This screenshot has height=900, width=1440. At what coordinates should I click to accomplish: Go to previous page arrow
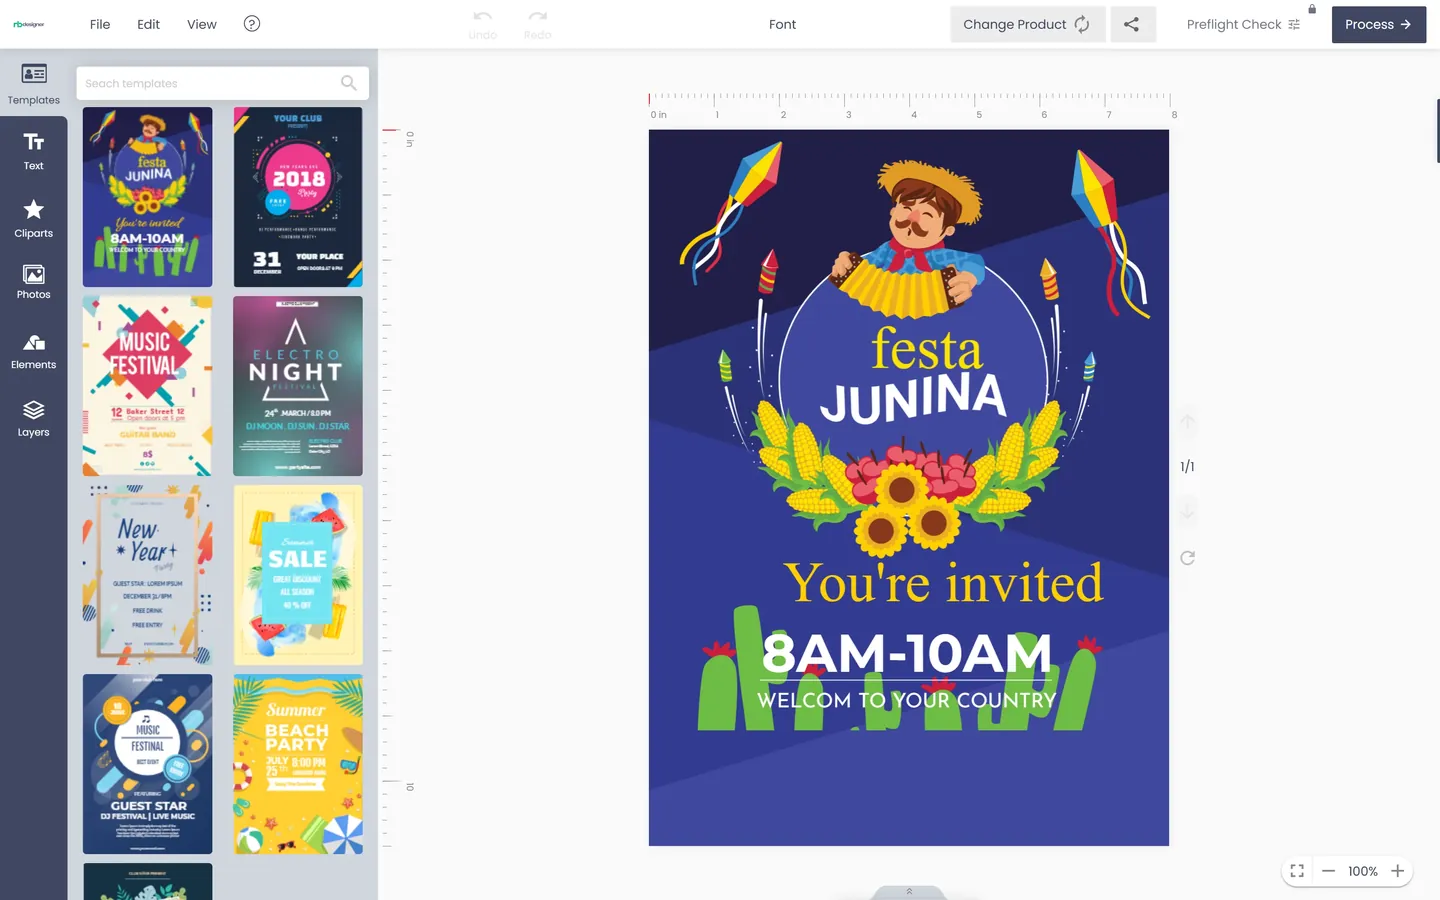(1187, 422)
